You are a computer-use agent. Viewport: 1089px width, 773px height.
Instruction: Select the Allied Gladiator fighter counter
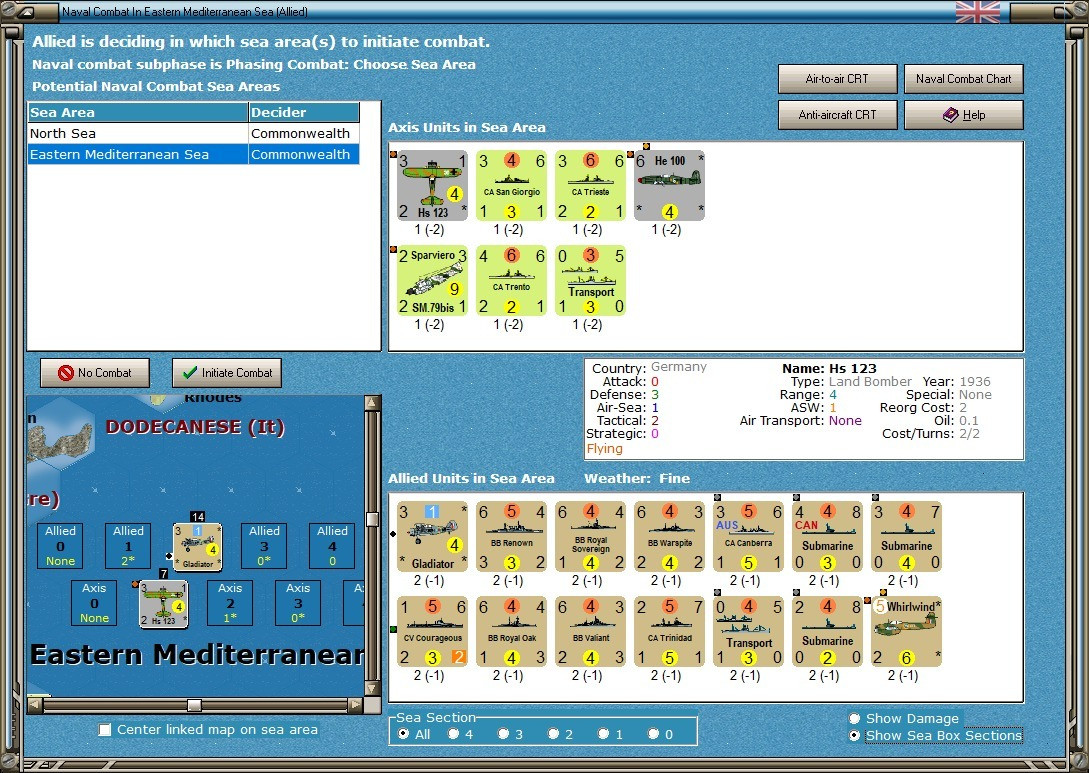click(432, 537)
